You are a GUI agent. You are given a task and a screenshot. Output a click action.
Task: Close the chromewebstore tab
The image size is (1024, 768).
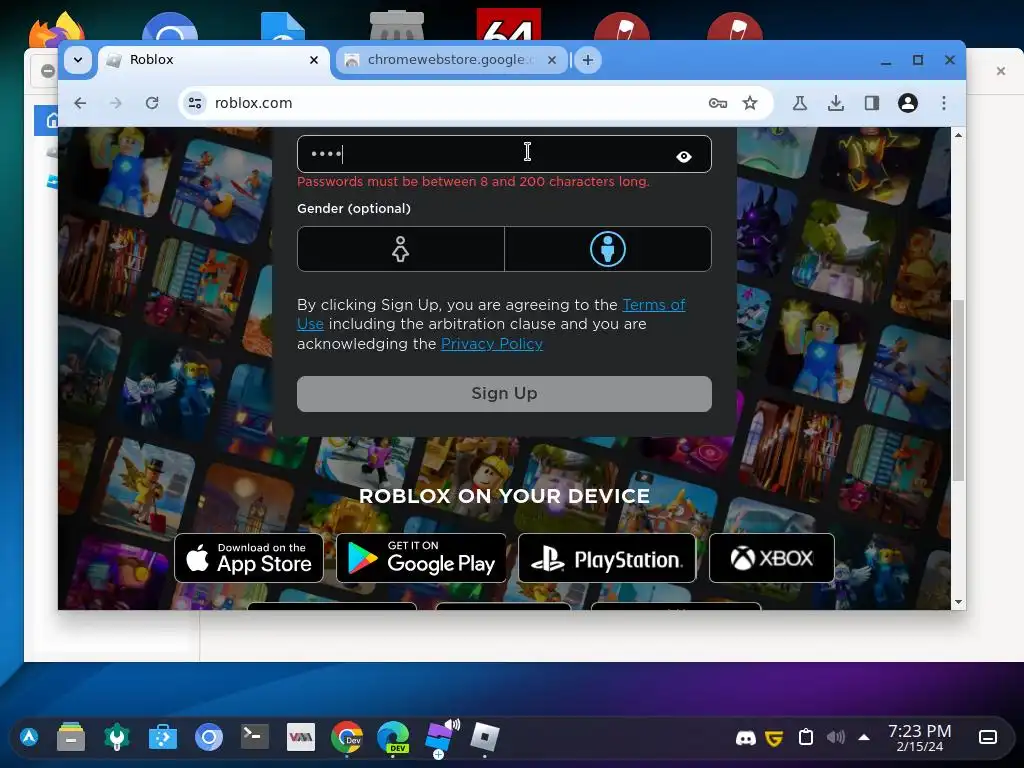coord(552,60)
